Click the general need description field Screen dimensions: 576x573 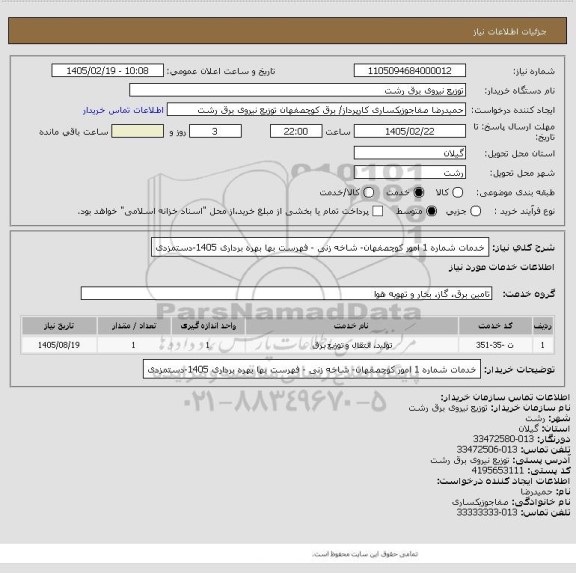(320, 248)
